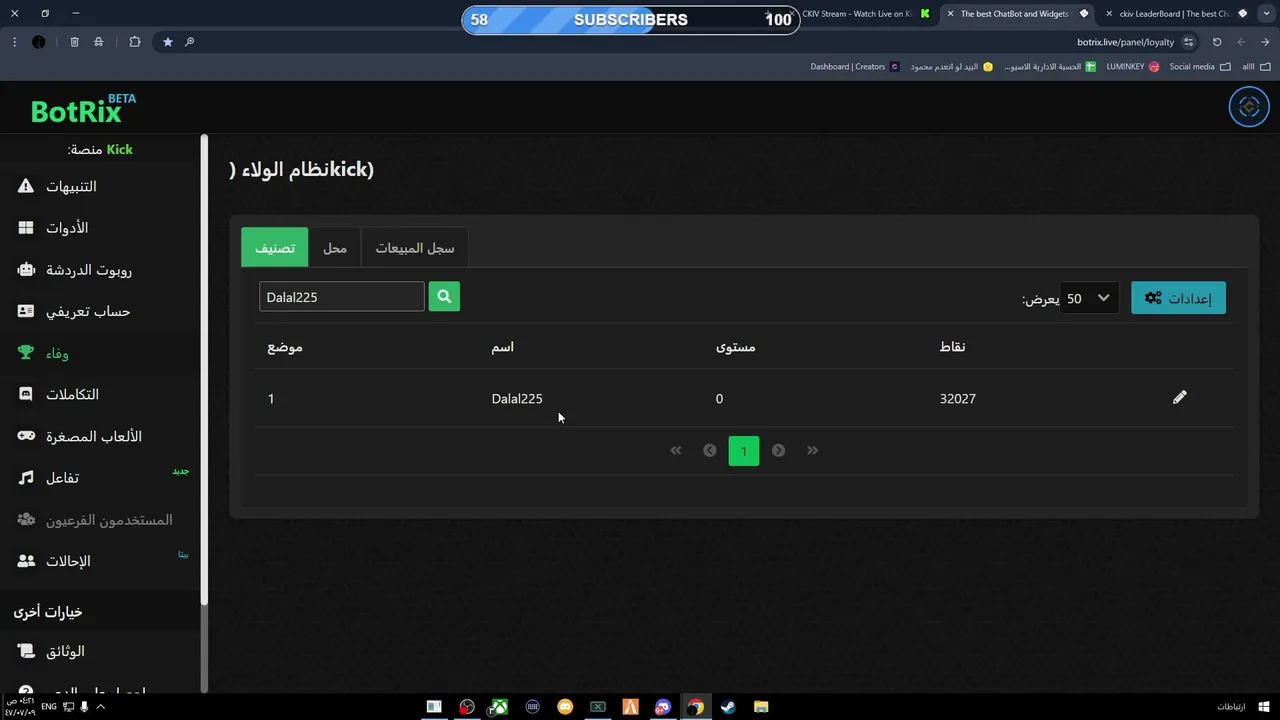Open الوثائق docs via the book icon
1280x720 pixels.
[x=26, y=651]
